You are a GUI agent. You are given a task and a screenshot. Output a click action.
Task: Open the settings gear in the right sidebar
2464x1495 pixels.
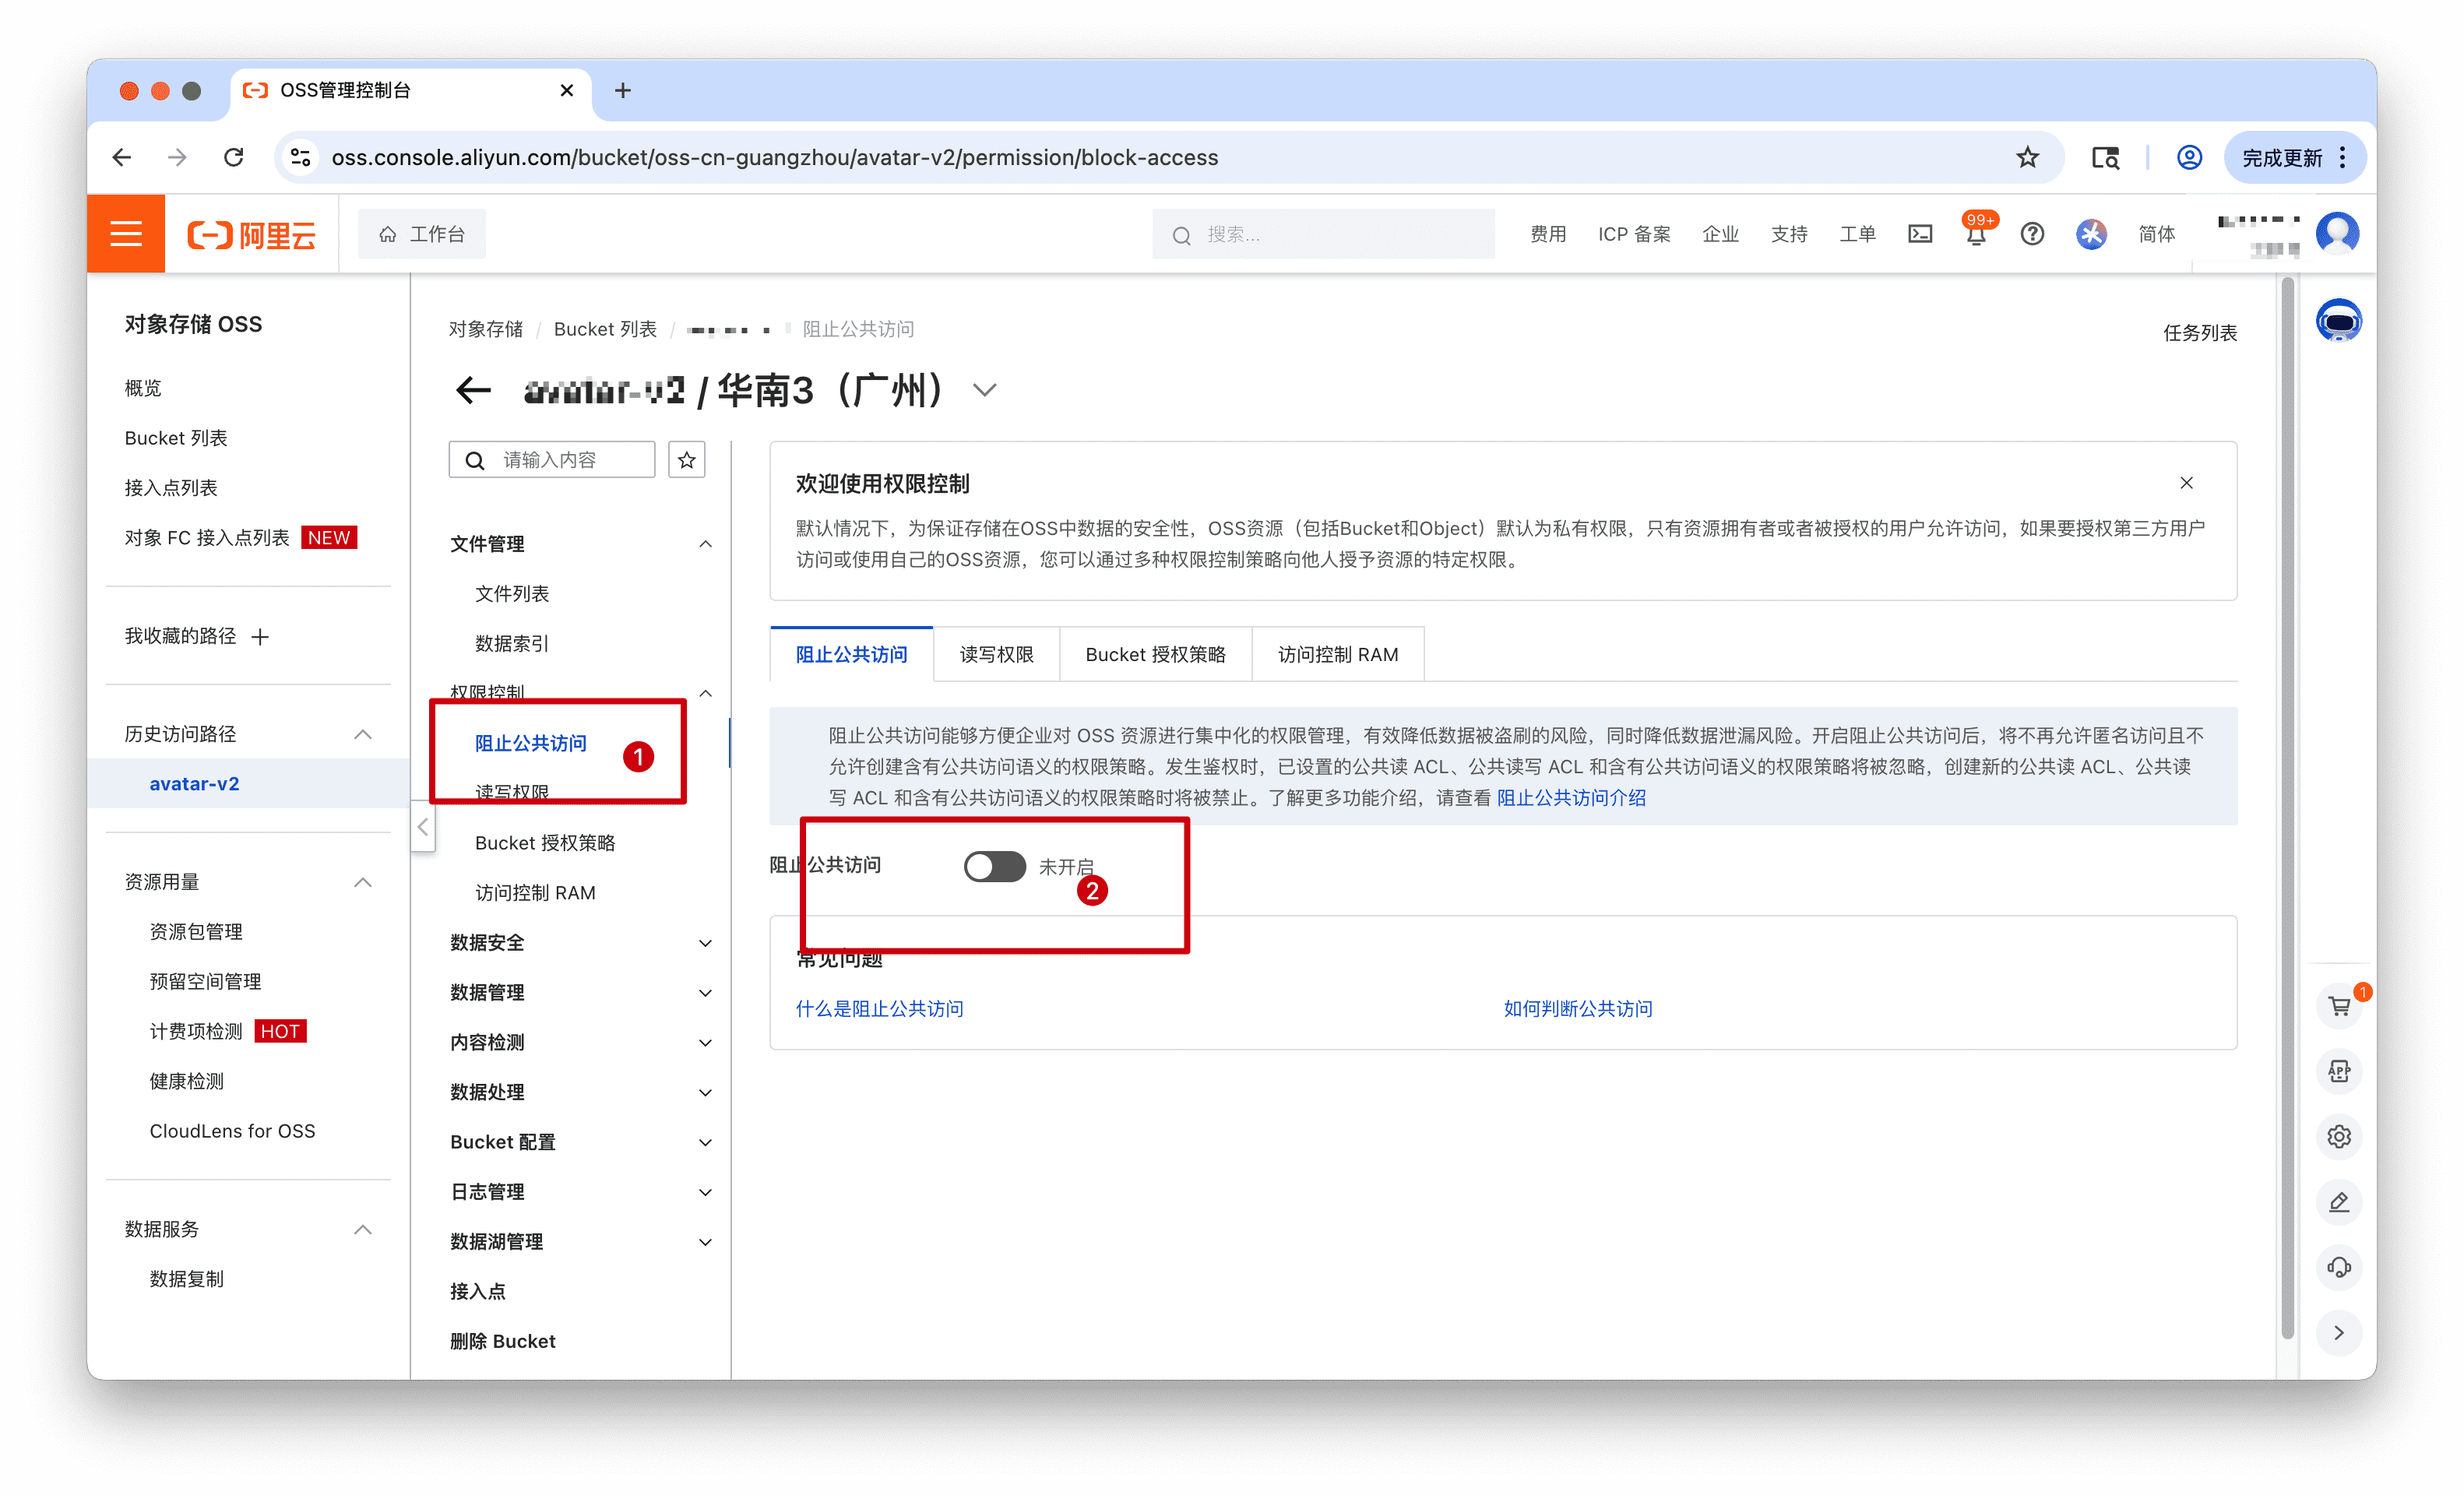[x=2338, y=1137]
